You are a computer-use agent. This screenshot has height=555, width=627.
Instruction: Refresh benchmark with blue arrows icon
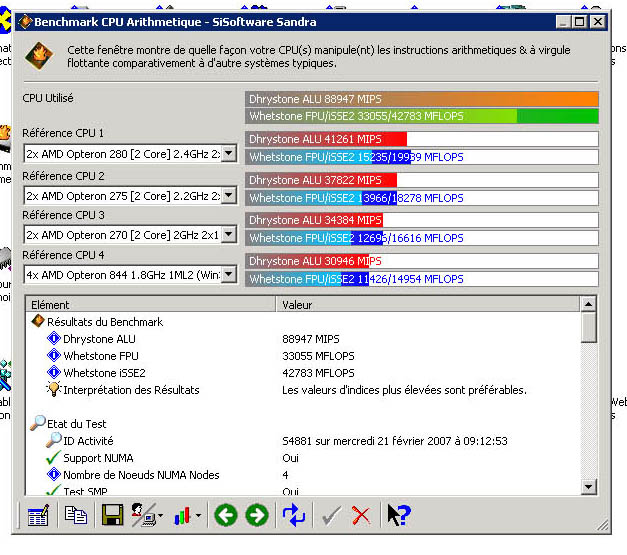click(294, 515)
